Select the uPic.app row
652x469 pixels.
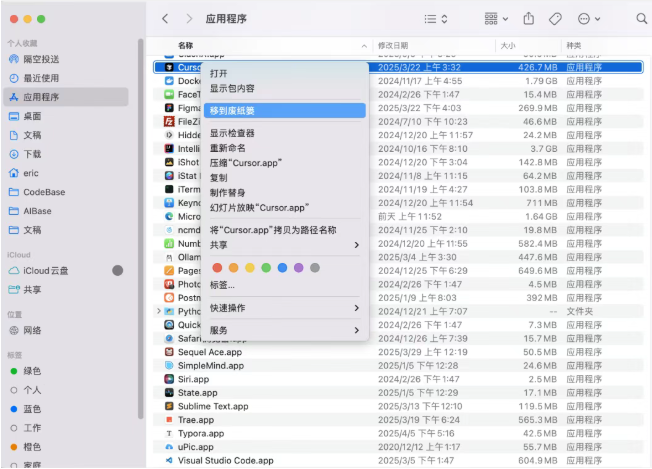click(x=398, y=447)
